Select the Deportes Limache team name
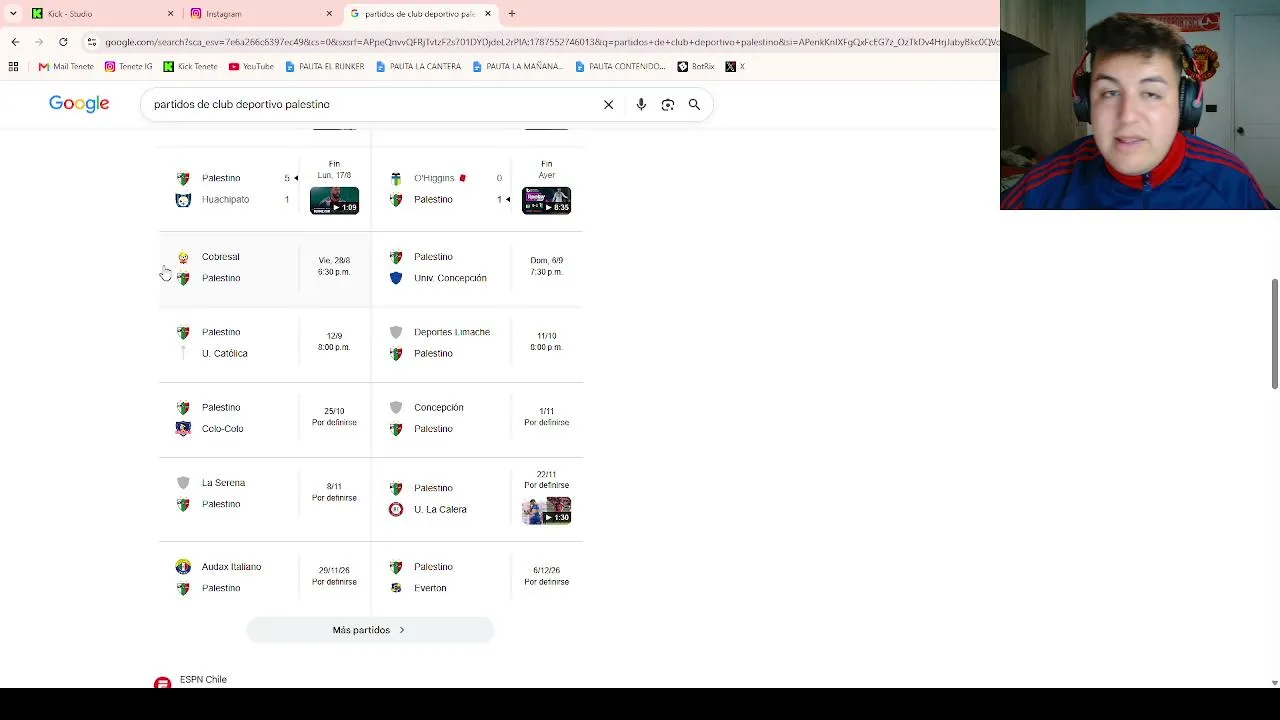Image resolution: width=1280 pixels, height=720 pixels. point(452,332)
